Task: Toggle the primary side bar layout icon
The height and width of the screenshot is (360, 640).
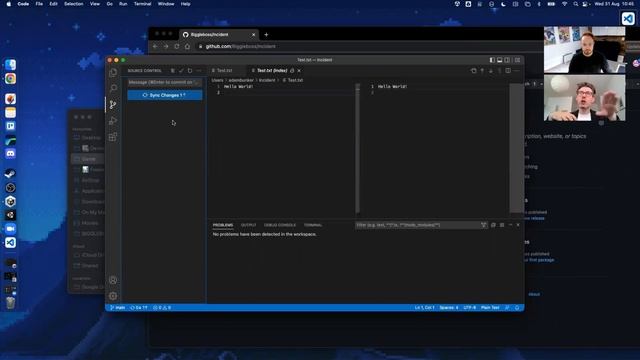Action: point(492,60)
